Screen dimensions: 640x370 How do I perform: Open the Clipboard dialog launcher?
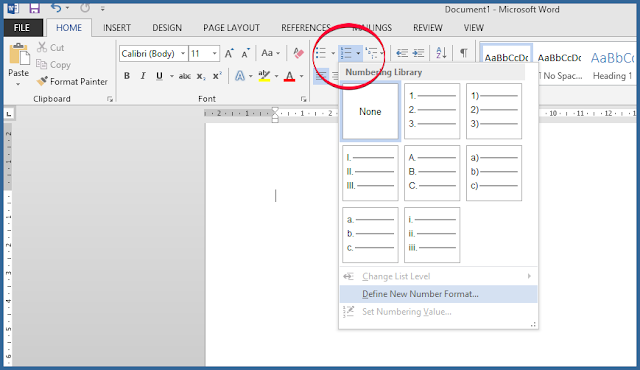coord(110,99)
